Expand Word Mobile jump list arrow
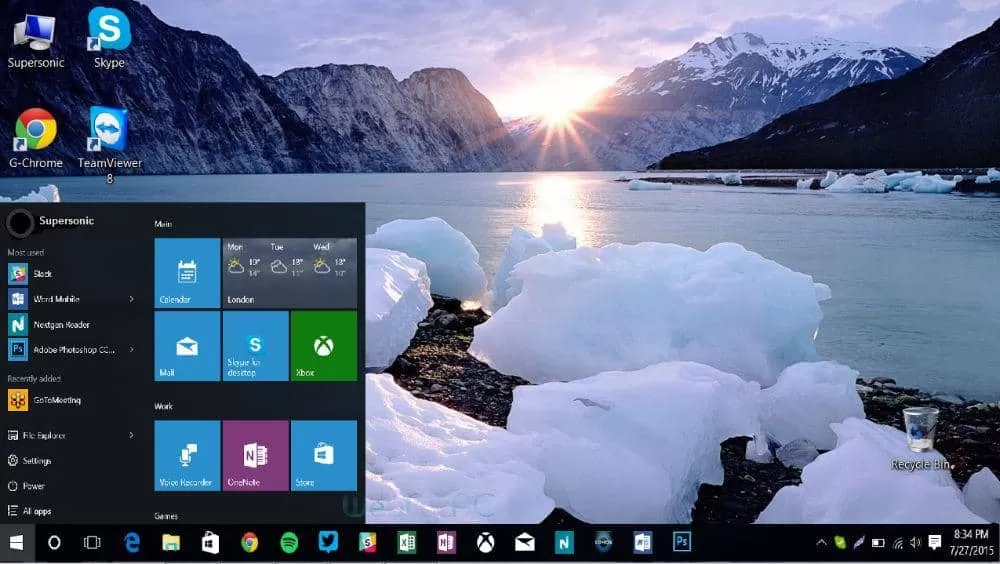 pyautogui.click(x=131, y=299)
